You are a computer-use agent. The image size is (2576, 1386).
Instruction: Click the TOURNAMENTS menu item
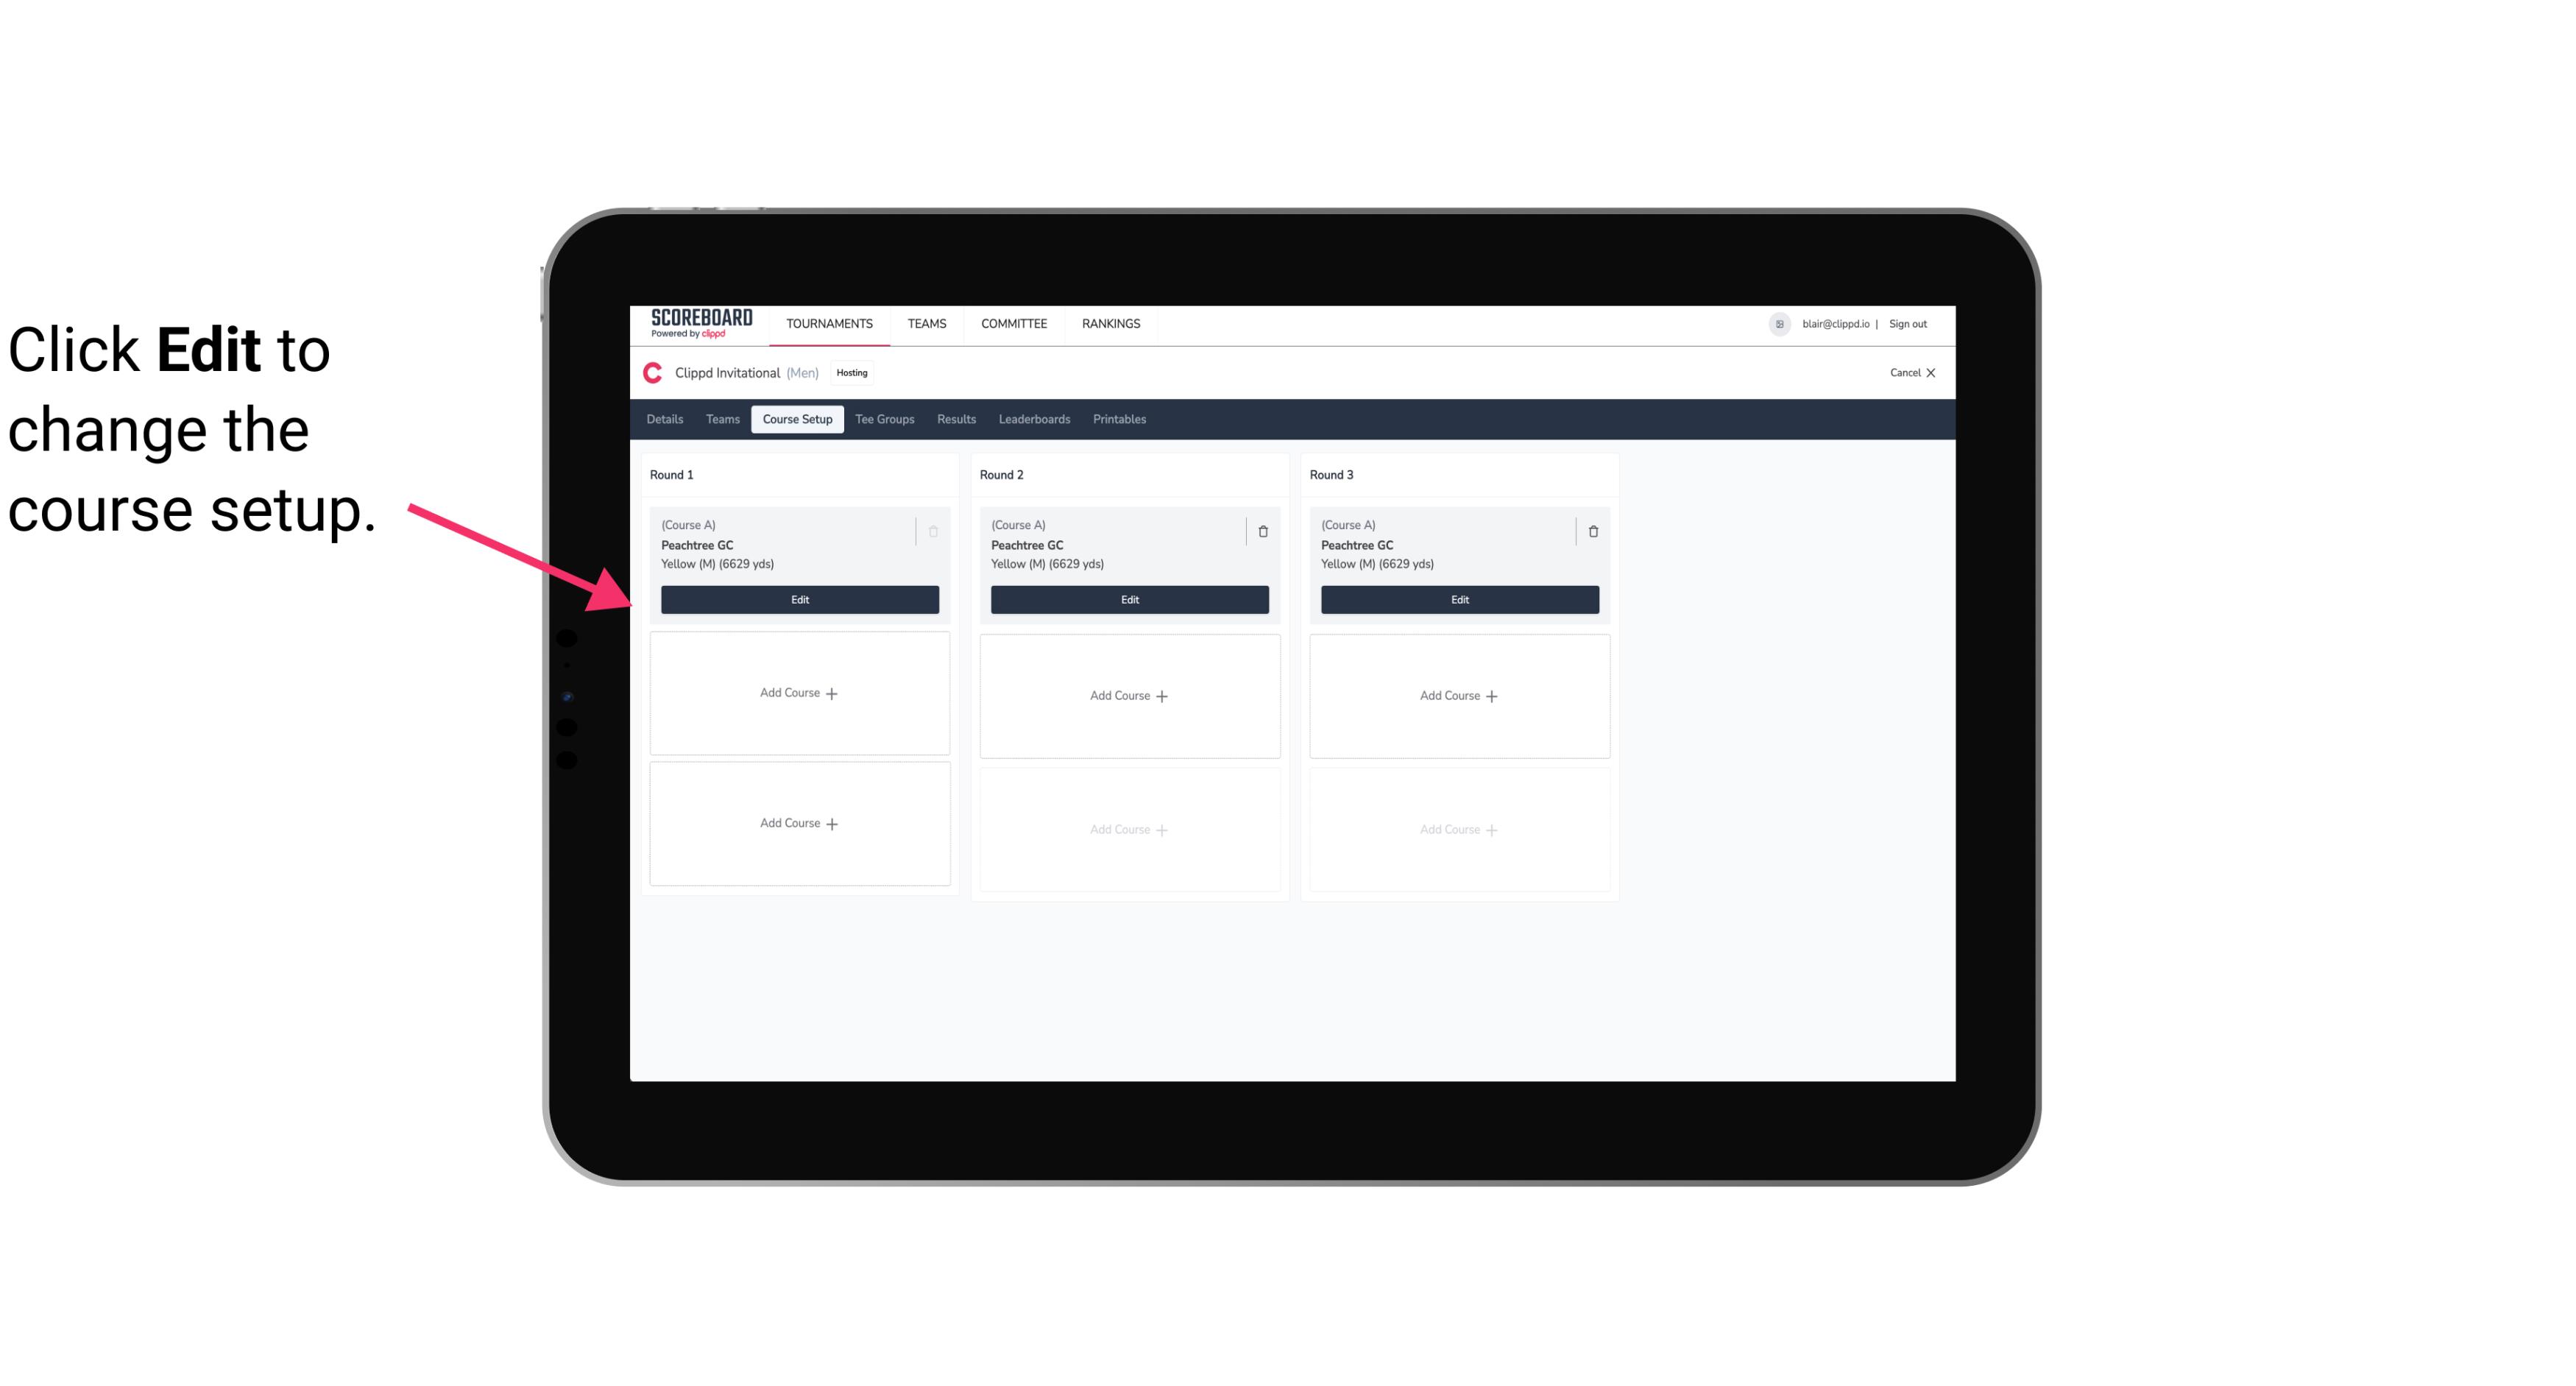[x=831, y=322]
